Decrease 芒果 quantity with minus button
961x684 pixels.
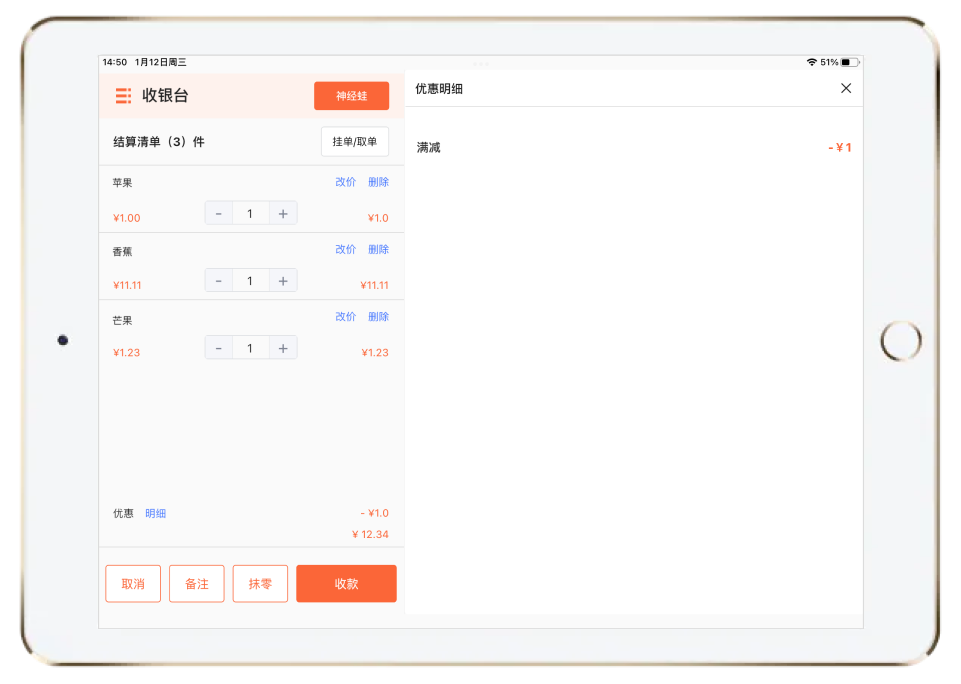pos(219,348)
